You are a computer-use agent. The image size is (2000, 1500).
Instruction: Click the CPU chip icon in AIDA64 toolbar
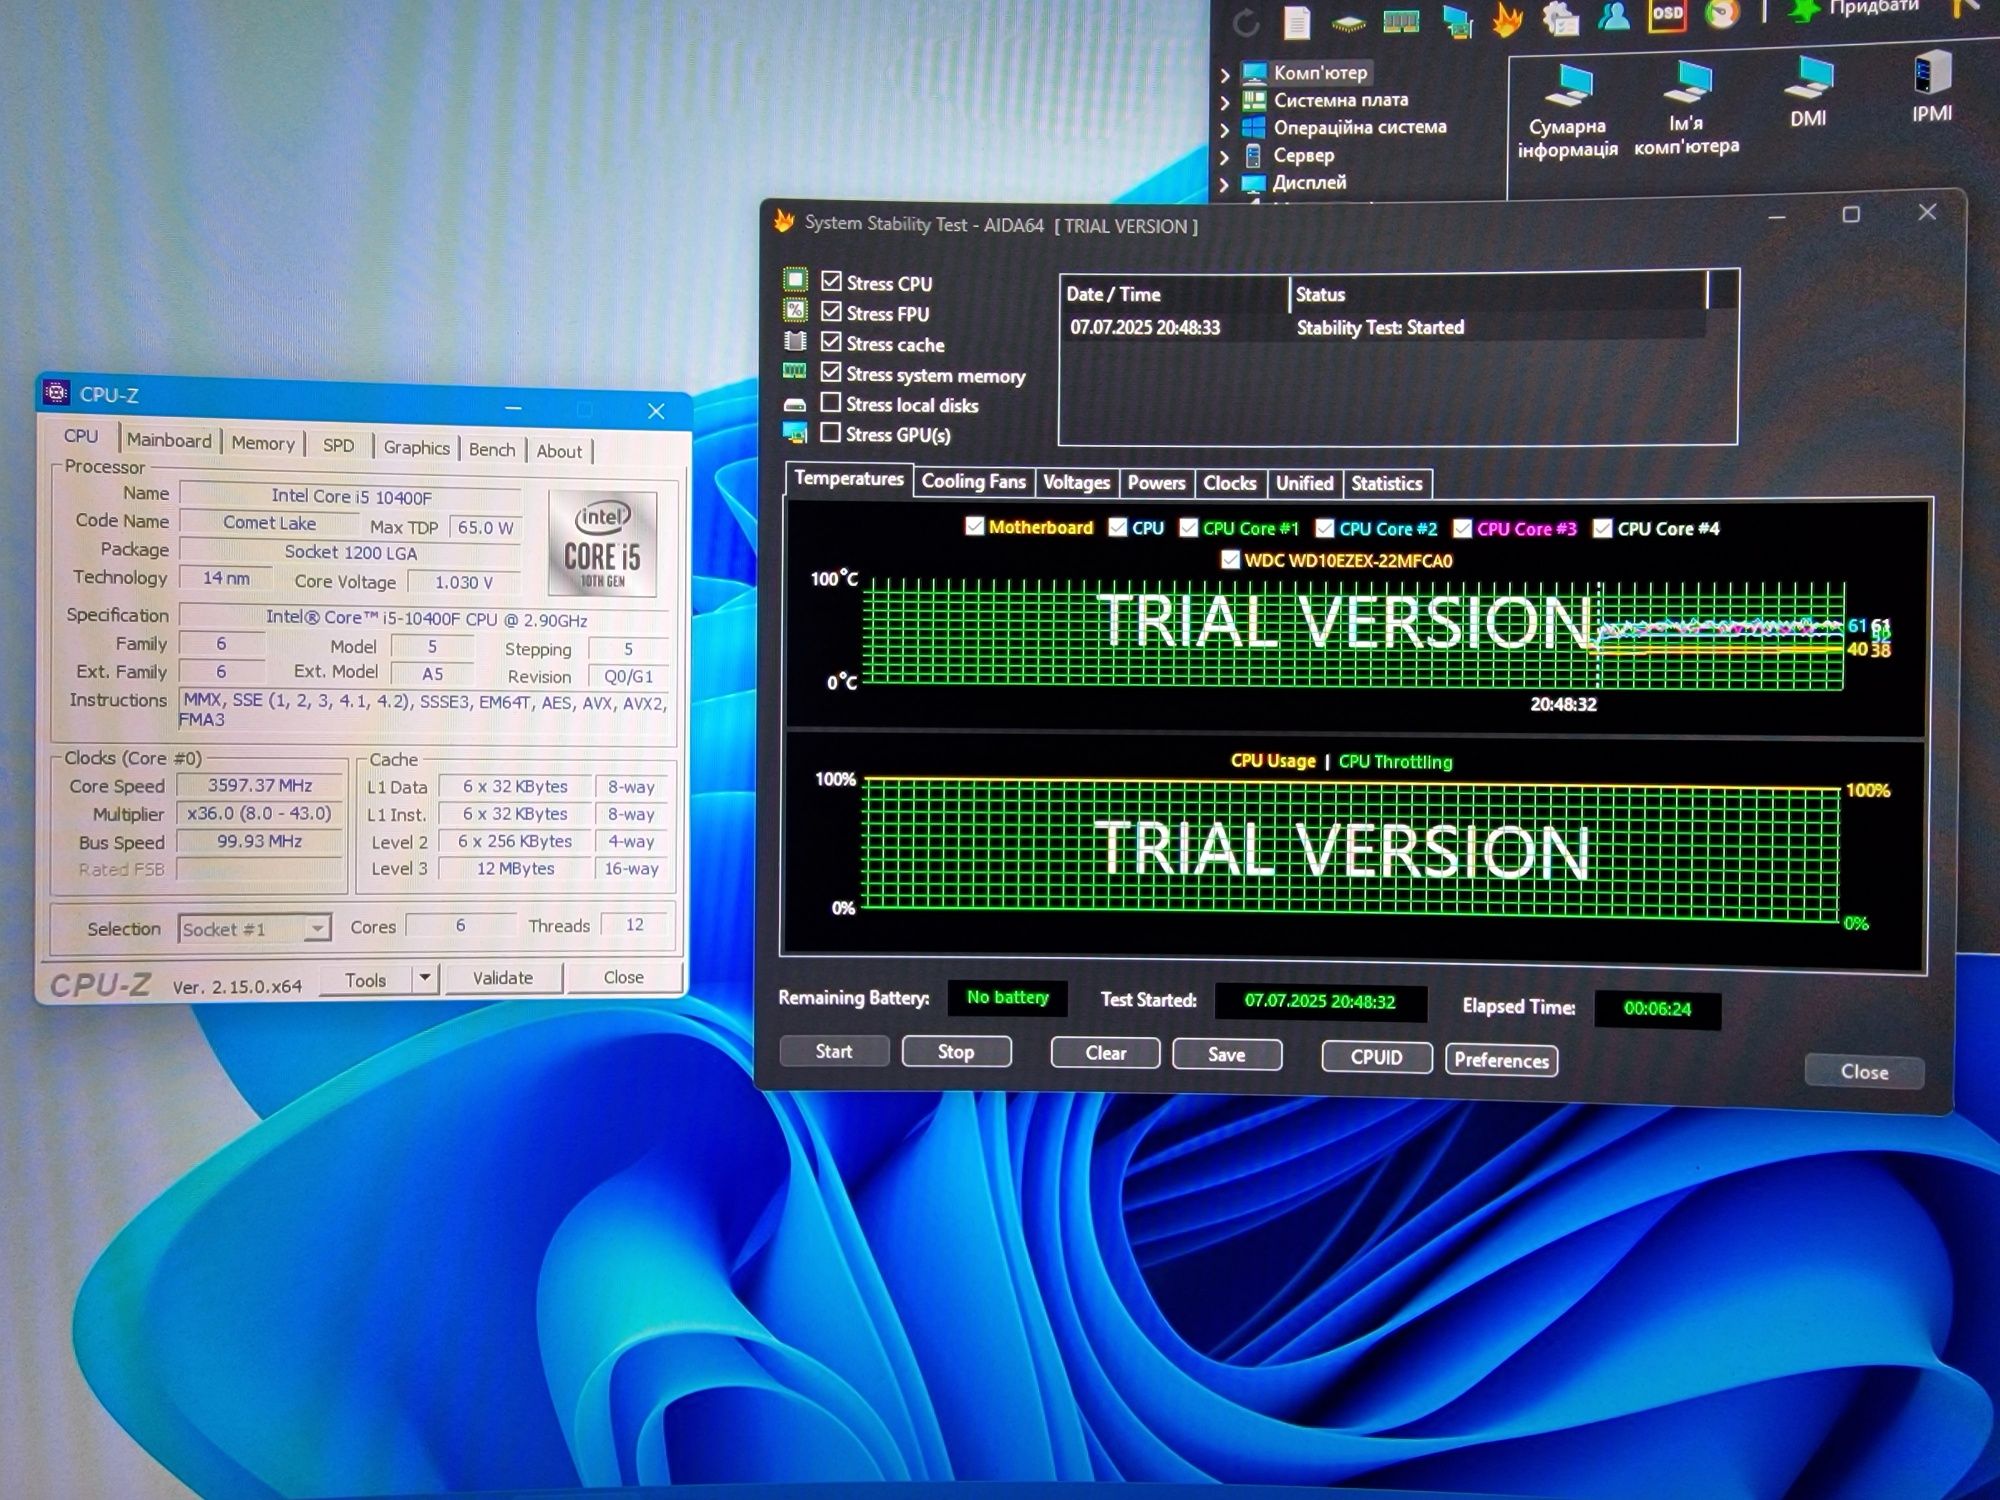tap(1348, 22)
